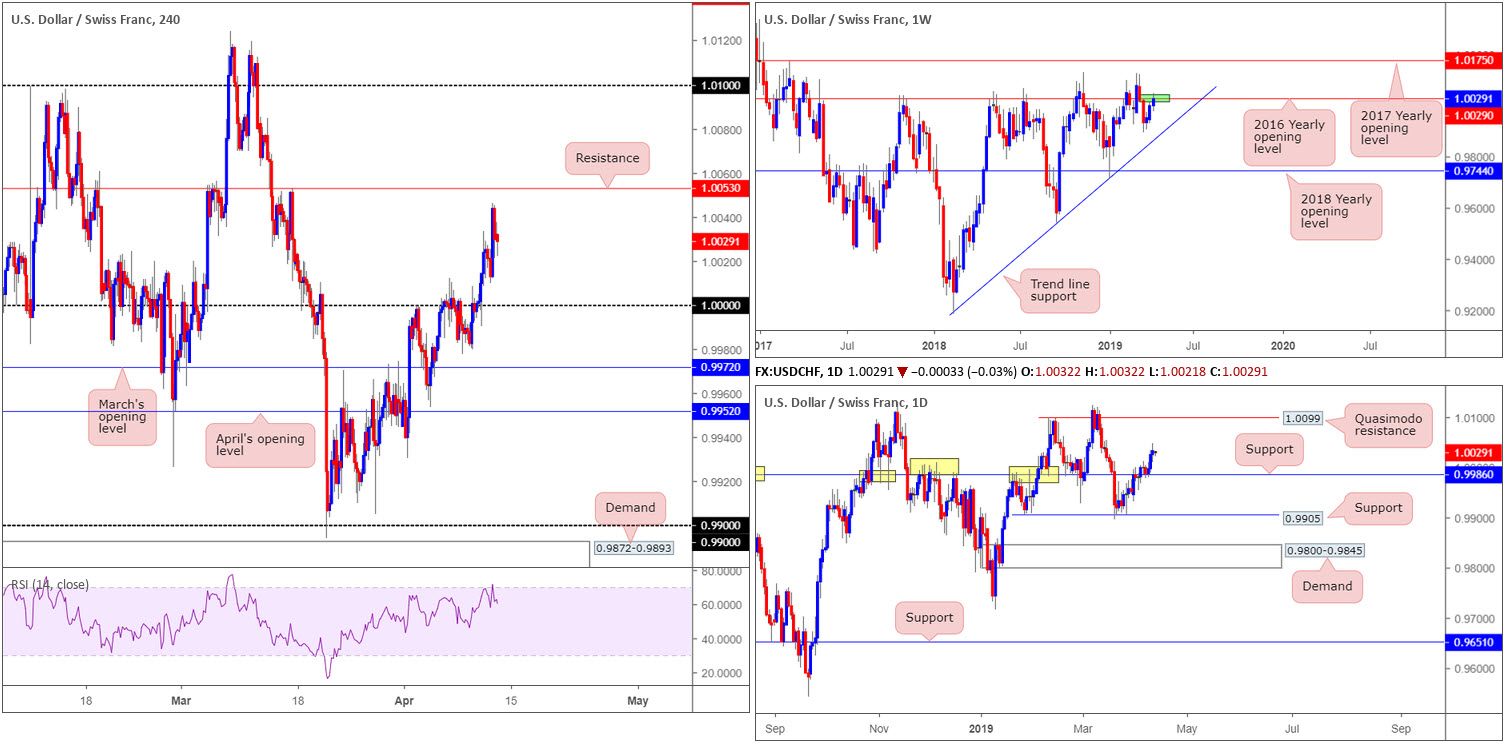Click the 1.01200 axis value on the 240 chart
Screen dimensions: 1507x746
[721, 41]
